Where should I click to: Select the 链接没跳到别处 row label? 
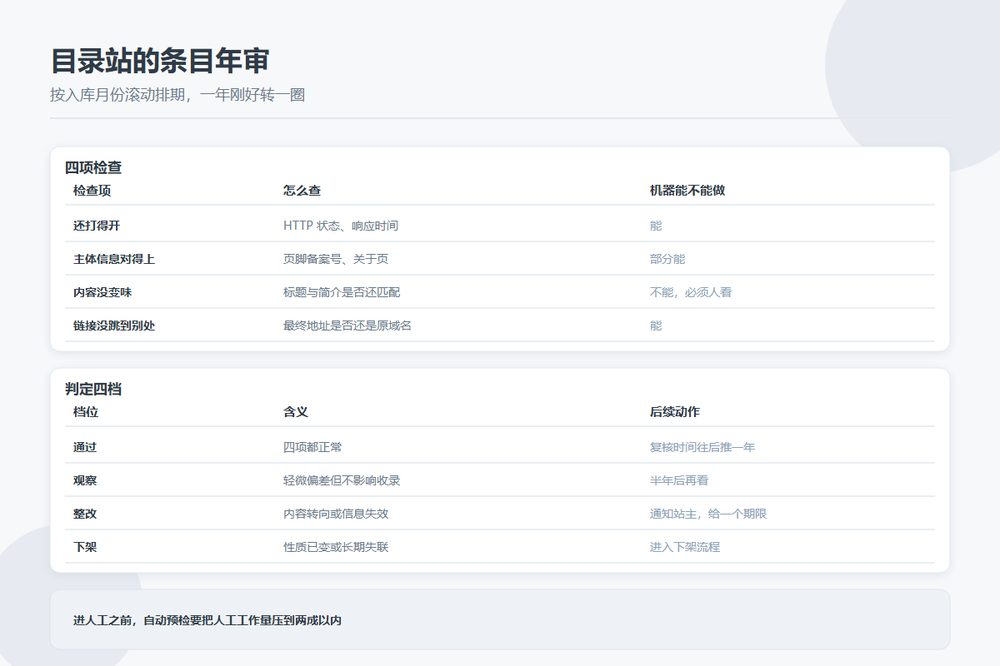pyautogui.click(x=114, y=325)
